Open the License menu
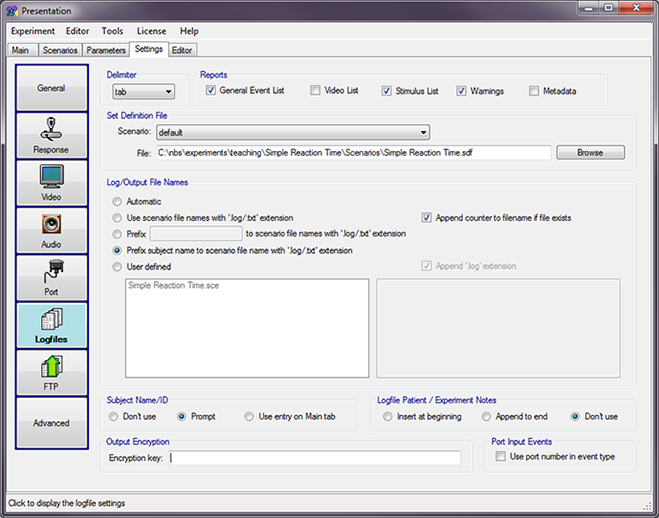Screen dimensions: 659x518 pos(151,31)
